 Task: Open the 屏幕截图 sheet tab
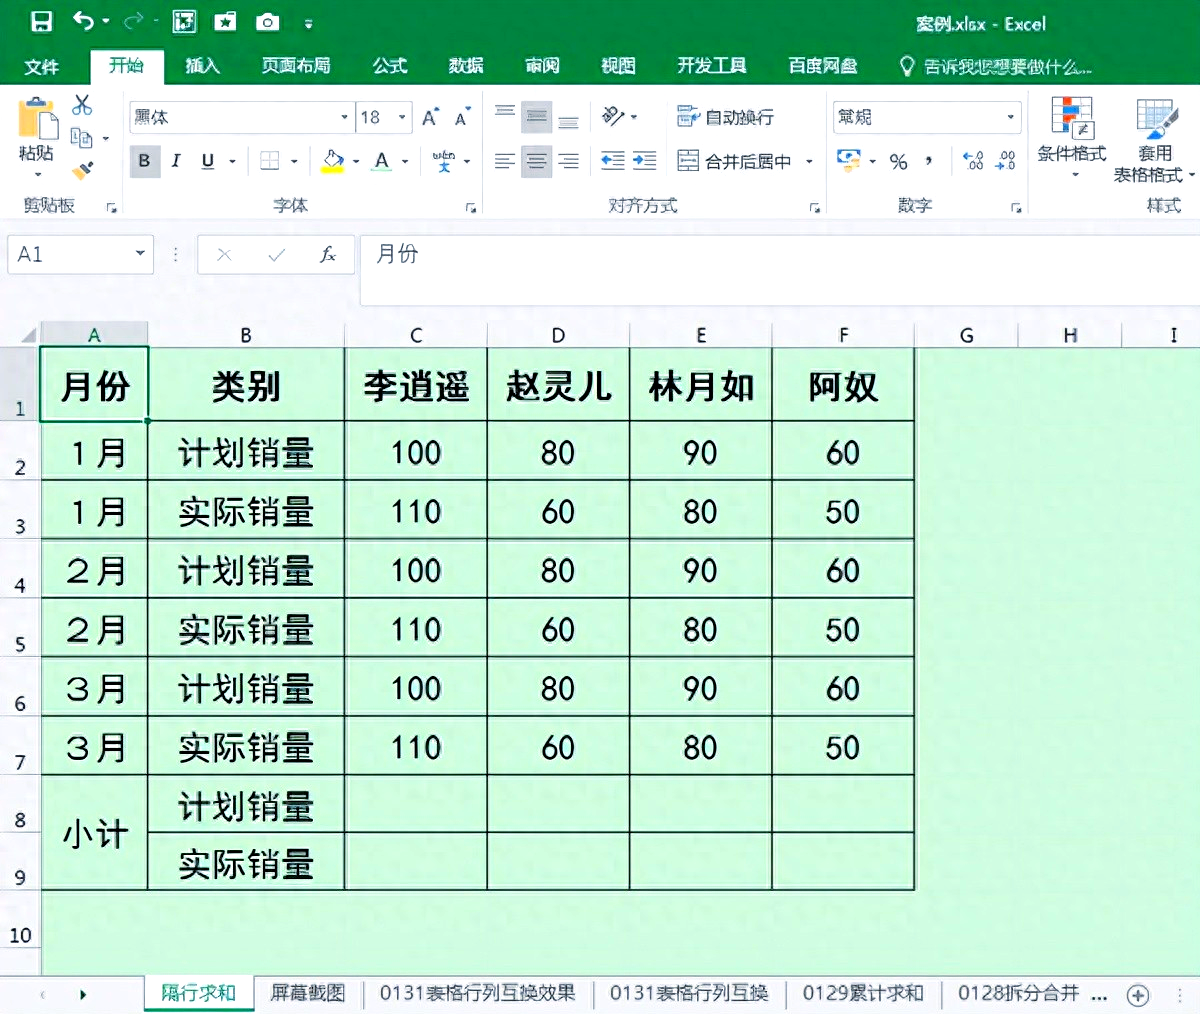(308, 993)
